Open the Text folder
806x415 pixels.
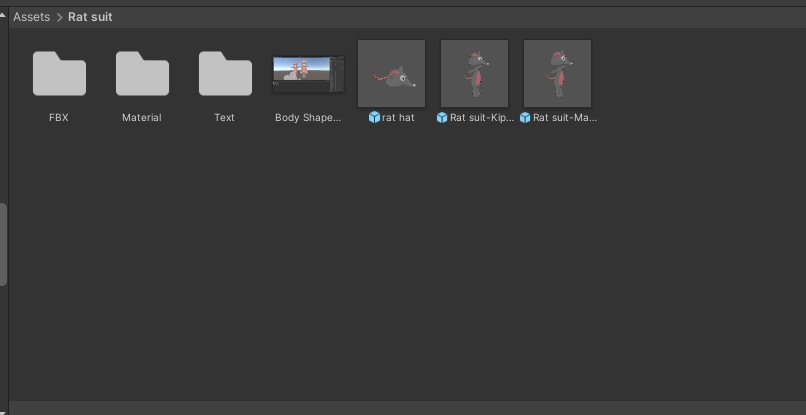pos(225,73)
